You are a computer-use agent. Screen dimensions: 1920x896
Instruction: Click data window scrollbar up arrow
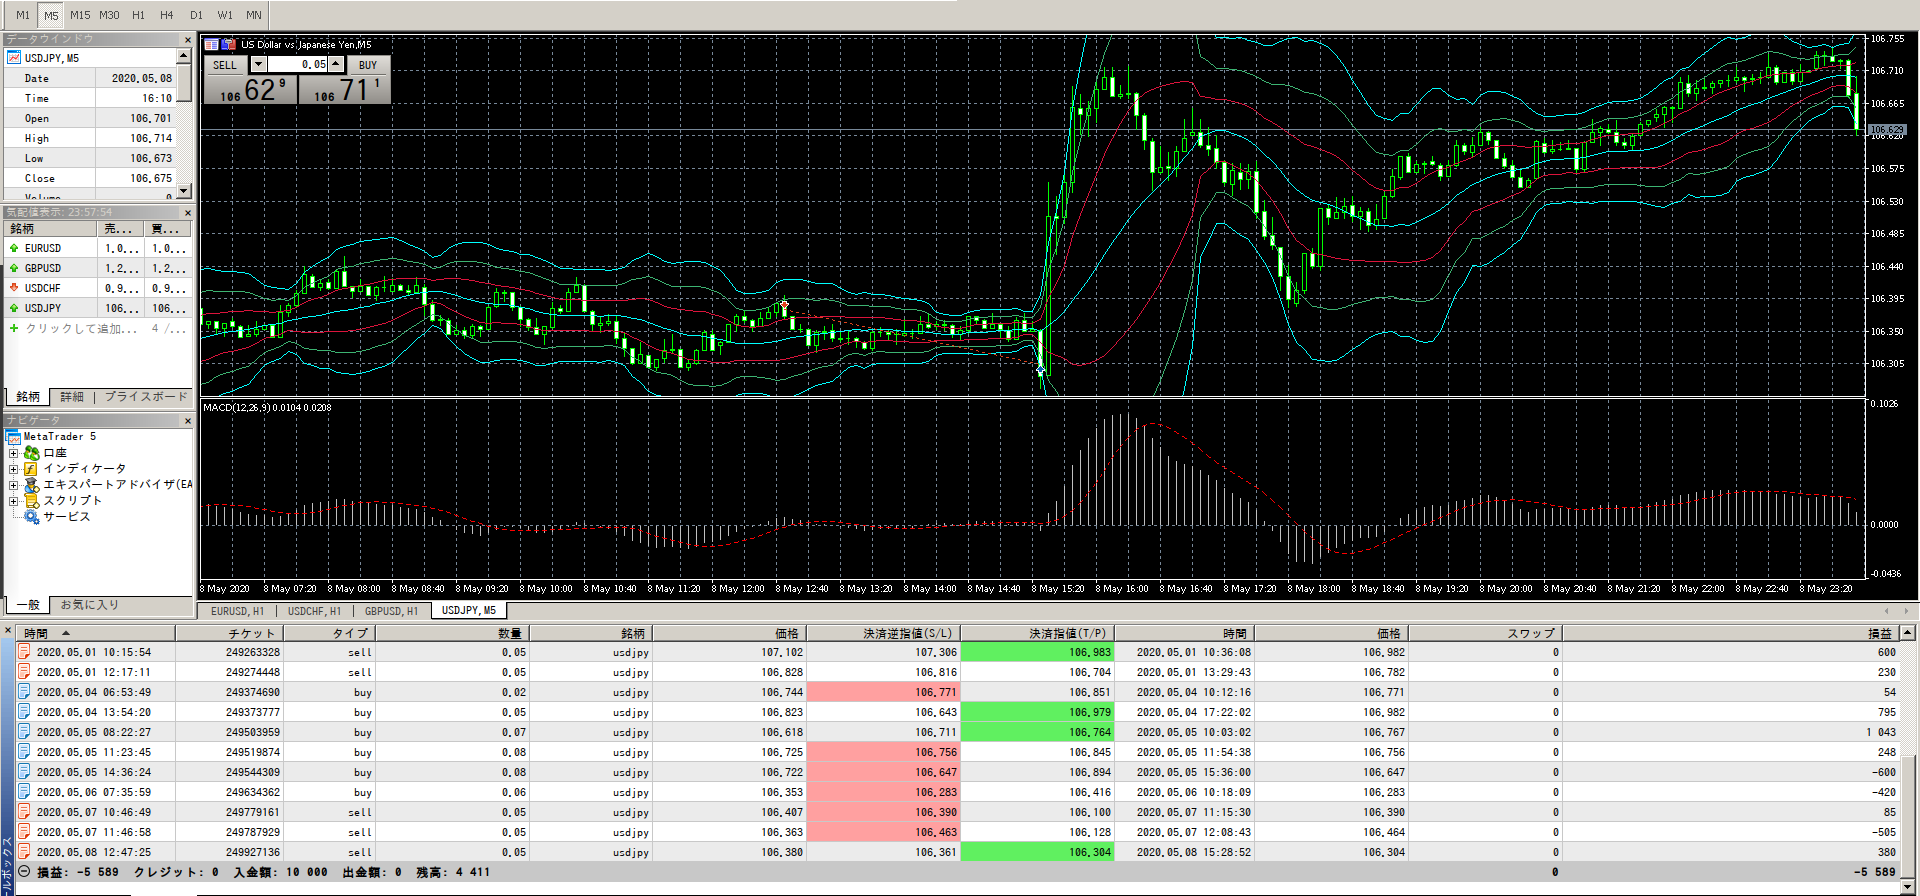(x=184, y=56)
